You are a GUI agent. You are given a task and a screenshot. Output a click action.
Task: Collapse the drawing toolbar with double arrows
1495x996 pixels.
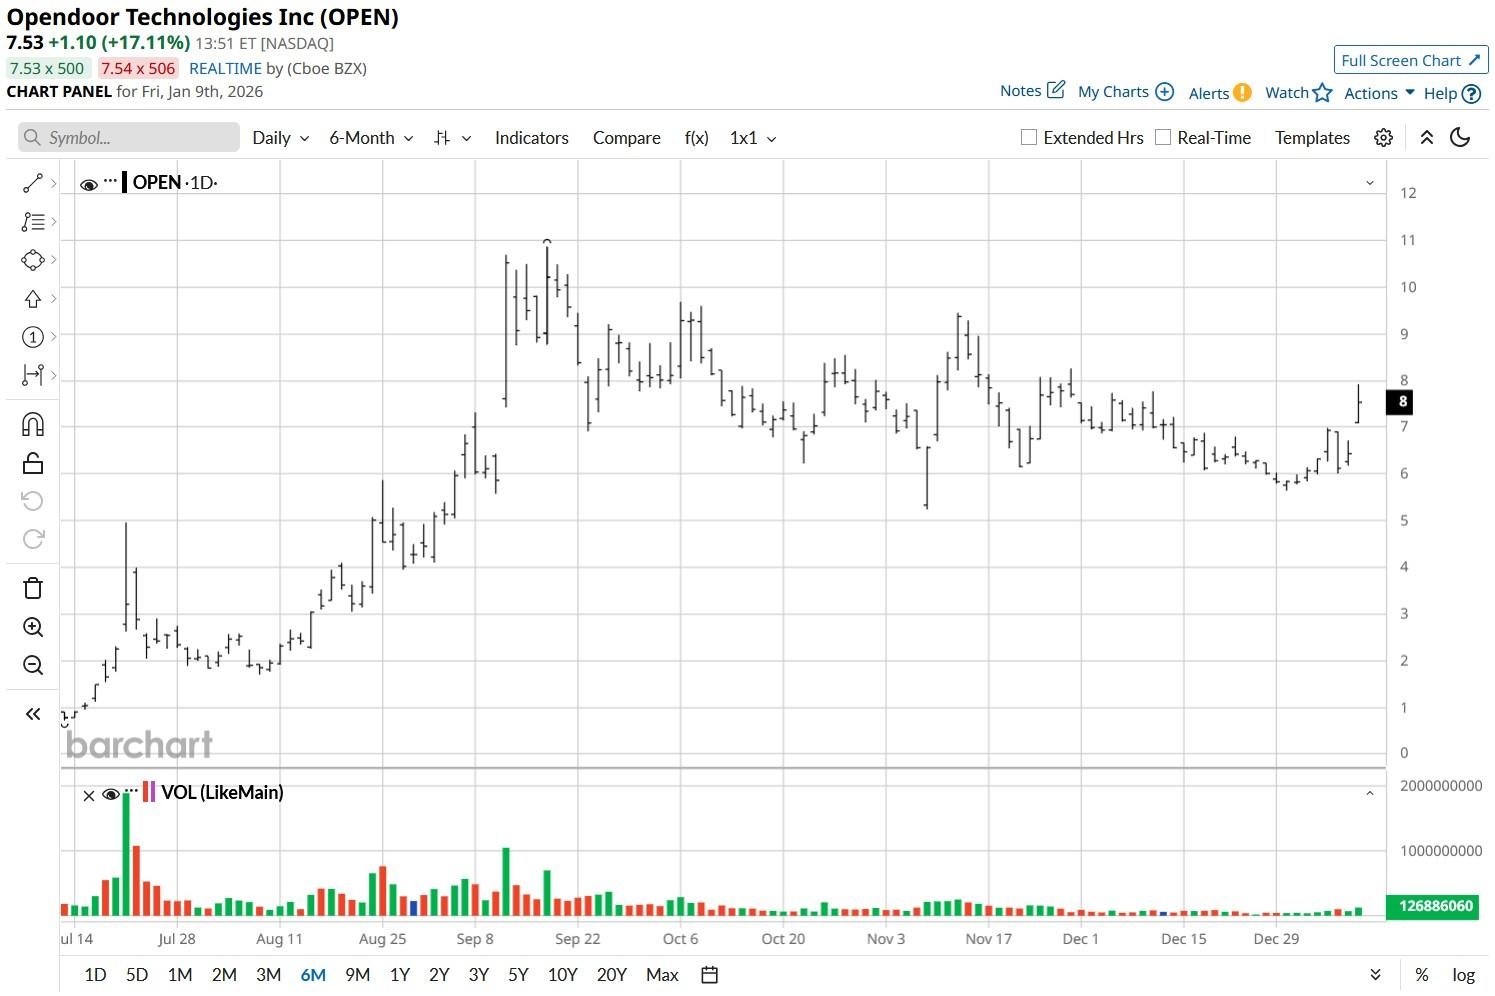32,714
